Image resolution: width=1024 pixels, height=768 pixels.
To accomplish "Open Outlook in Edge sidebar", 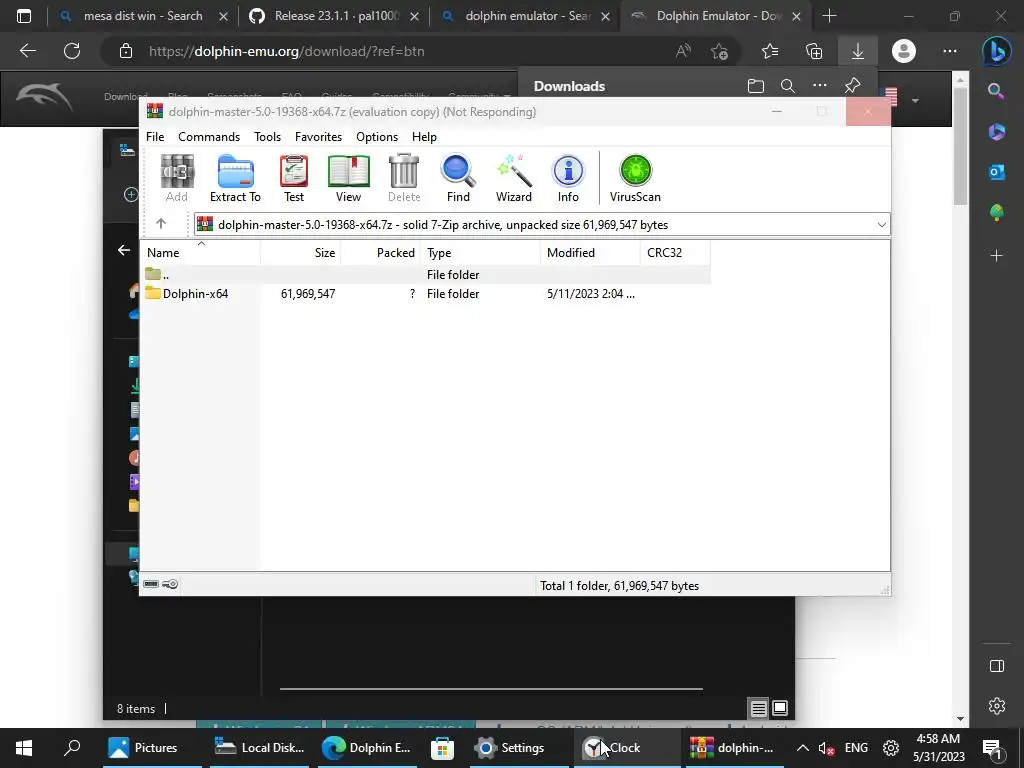I will tap(997, 172).
